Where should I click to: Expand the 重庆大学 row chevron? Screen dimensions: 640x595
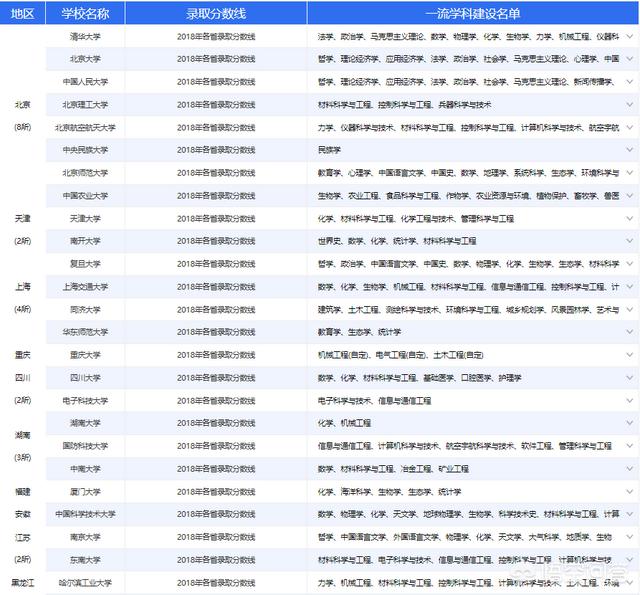[629, 355]
